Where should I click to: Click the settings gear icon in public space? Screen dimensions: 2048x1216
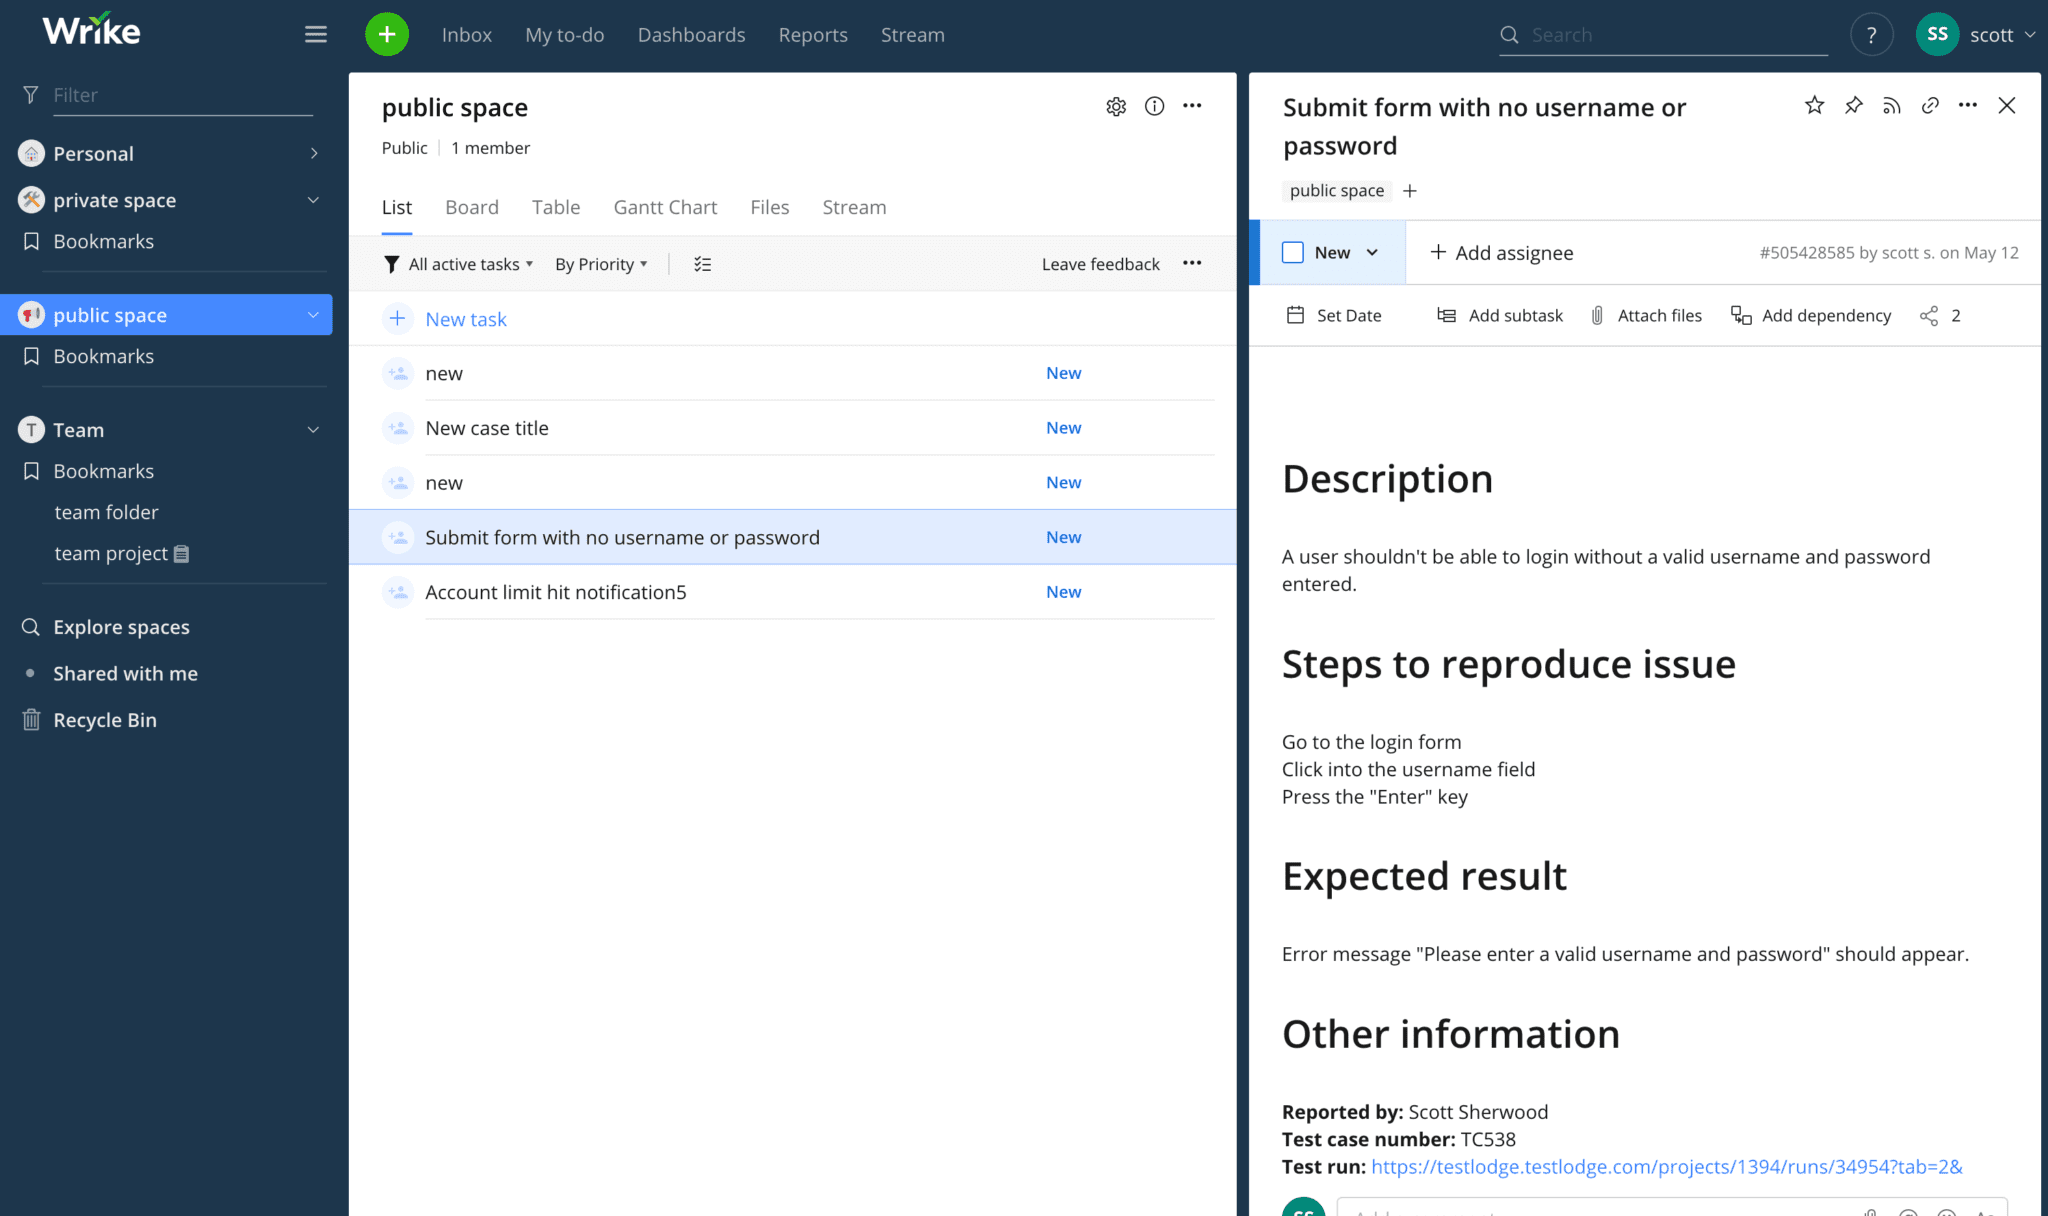pyautogui.click(x=1116, y=106)
